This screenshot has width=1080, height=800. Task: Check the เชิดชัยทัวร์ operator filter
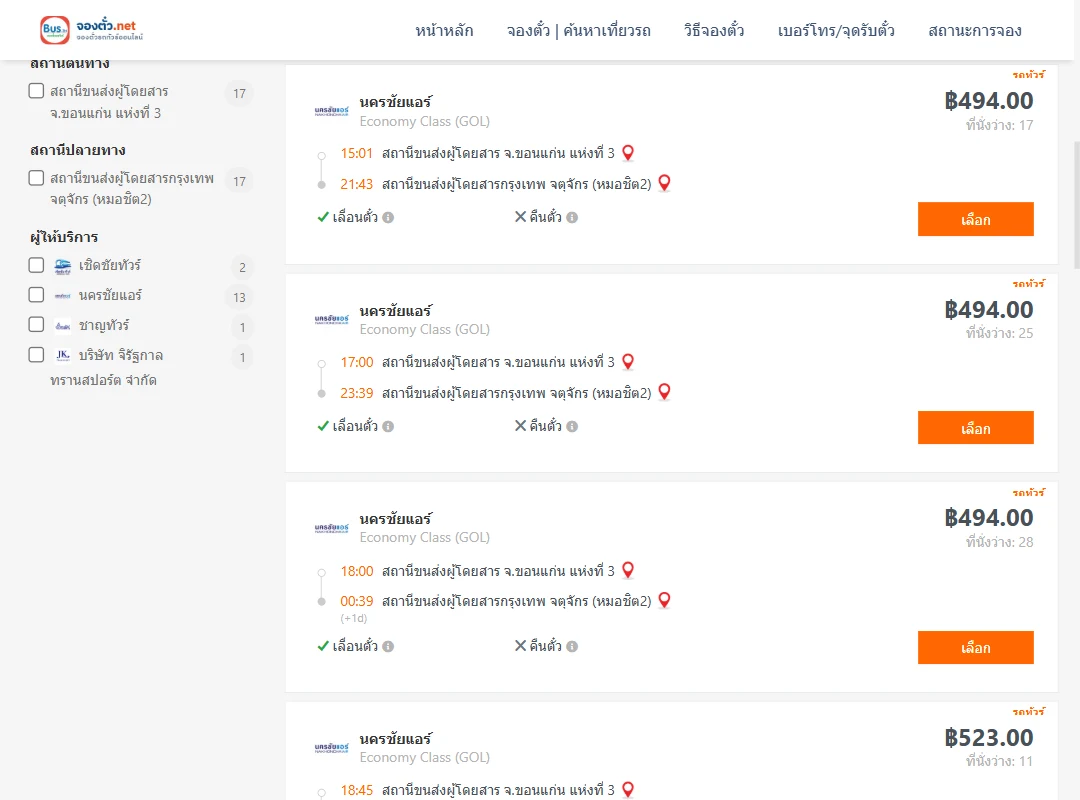tap(37, 265)
